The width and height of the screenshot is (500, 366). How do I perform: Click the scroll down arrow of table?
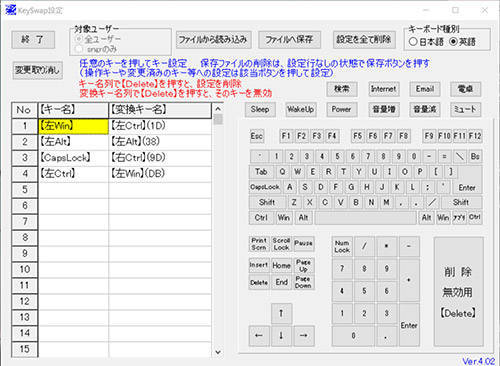218,352
